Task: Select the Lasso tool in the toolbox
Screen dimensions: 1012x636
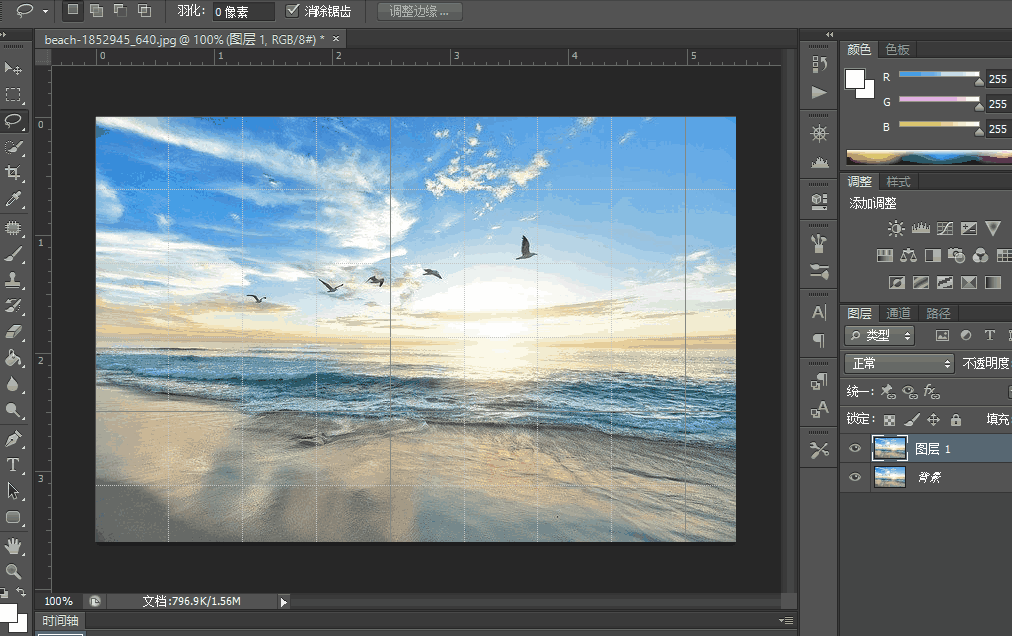Action: [13, 121]
